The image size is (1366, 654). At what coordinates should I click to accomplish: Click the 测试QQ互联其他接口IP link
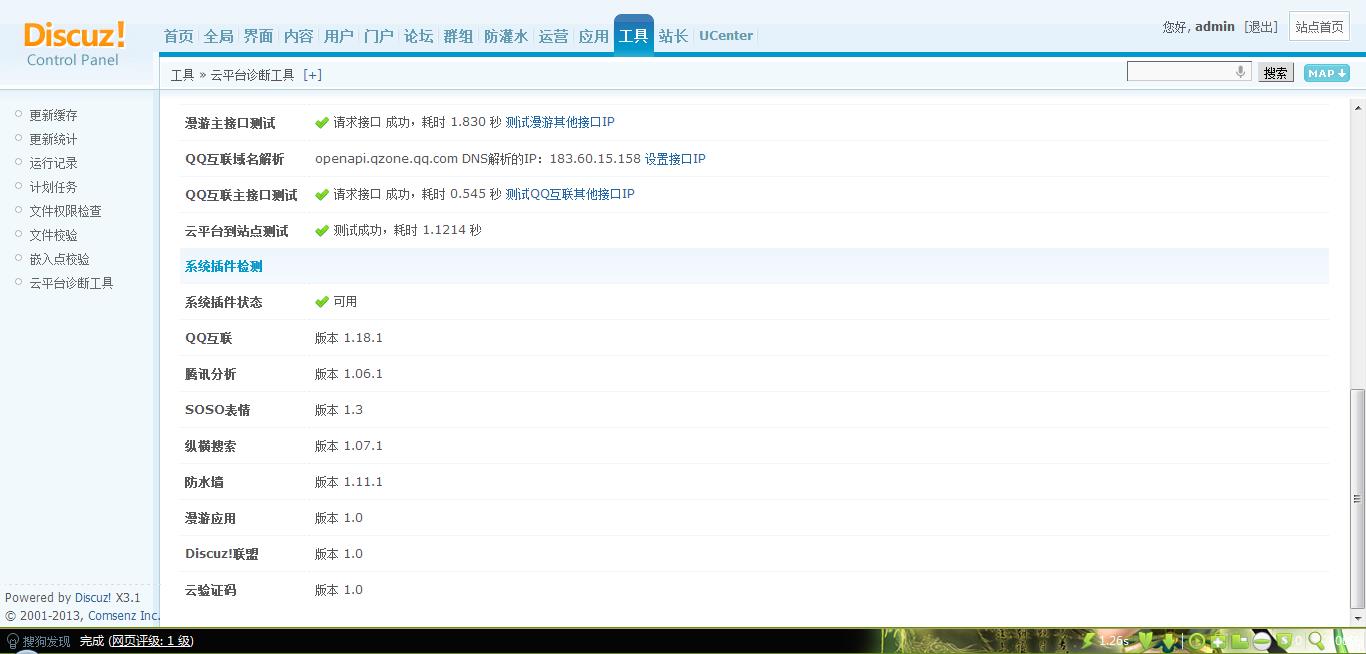pyautogui.click(x=569, y=194)
